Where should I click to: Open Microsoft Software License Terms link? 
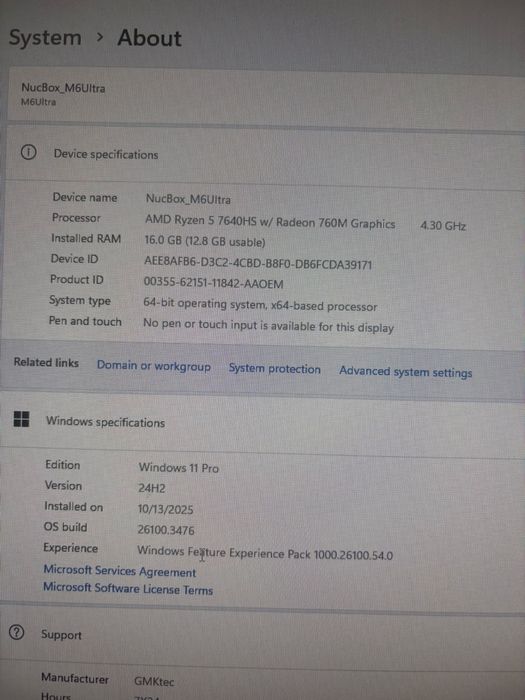point(128,588)
